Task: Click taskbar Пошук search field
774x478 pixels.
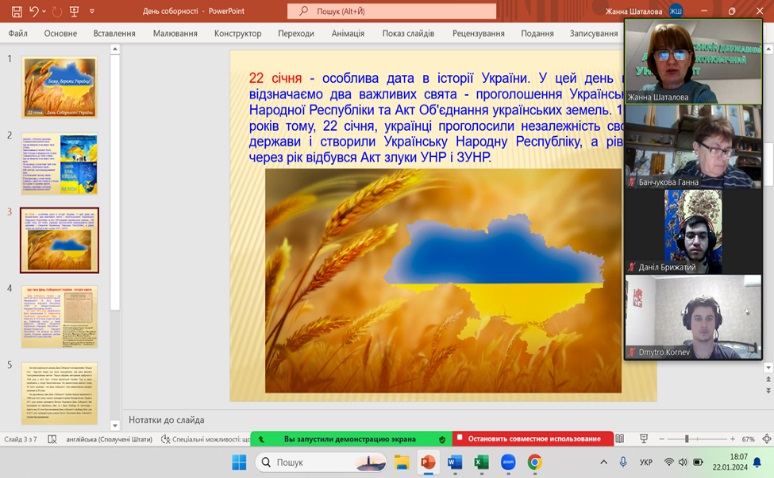Action: [x=320, y=462]
